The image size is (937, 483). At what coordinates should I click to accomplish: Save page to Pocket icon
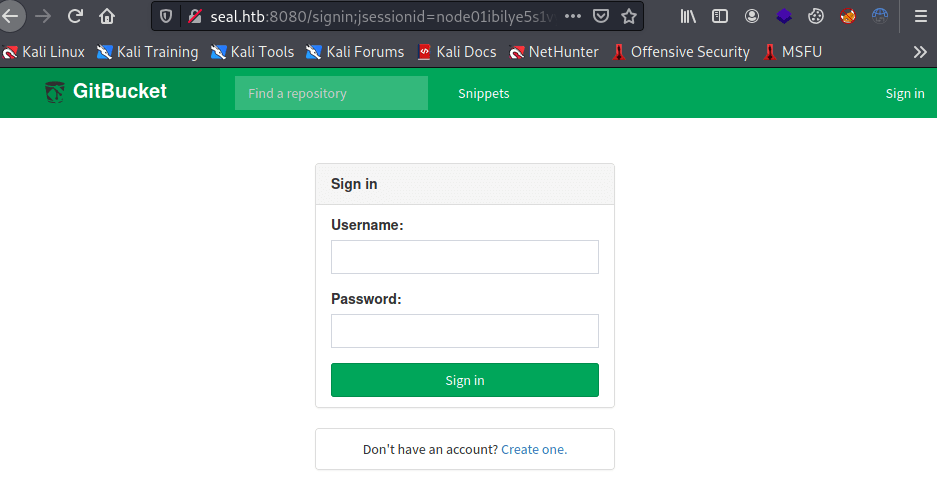(x=601, y=16)
